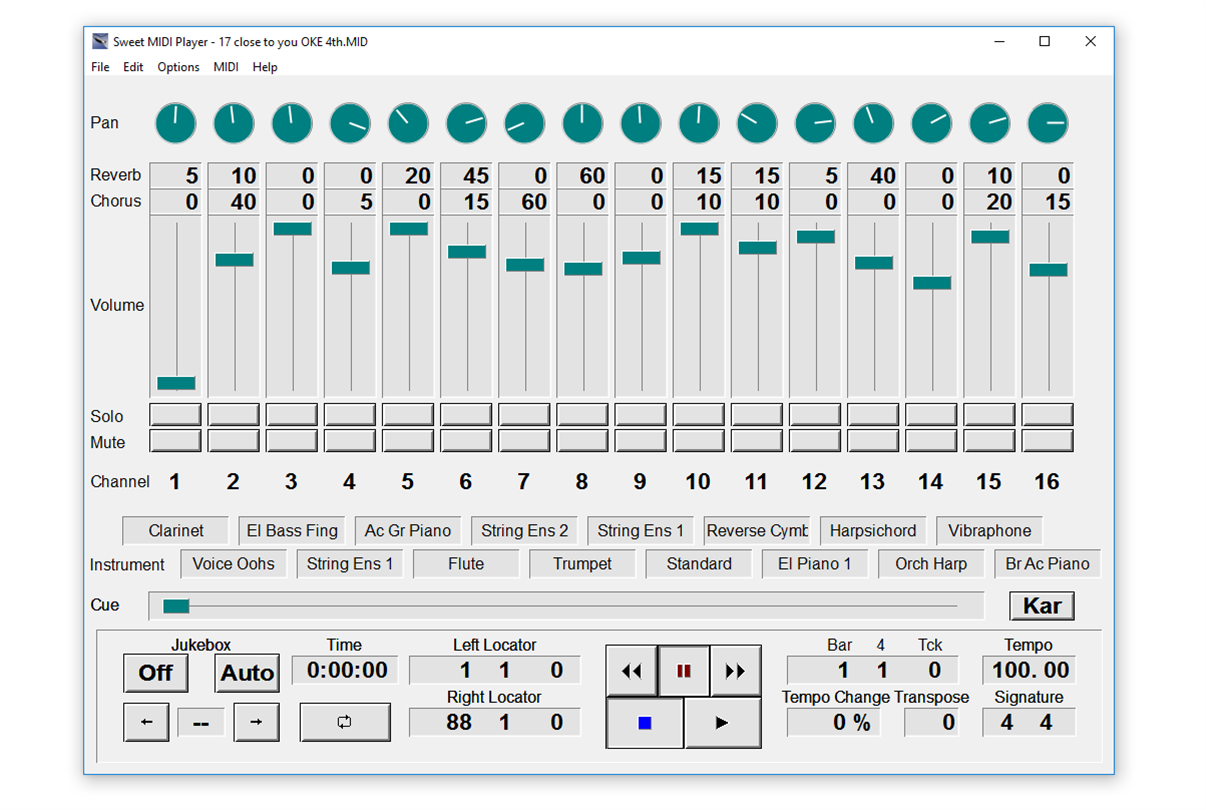Click the Jukebox Auto button

pos(247,673)
